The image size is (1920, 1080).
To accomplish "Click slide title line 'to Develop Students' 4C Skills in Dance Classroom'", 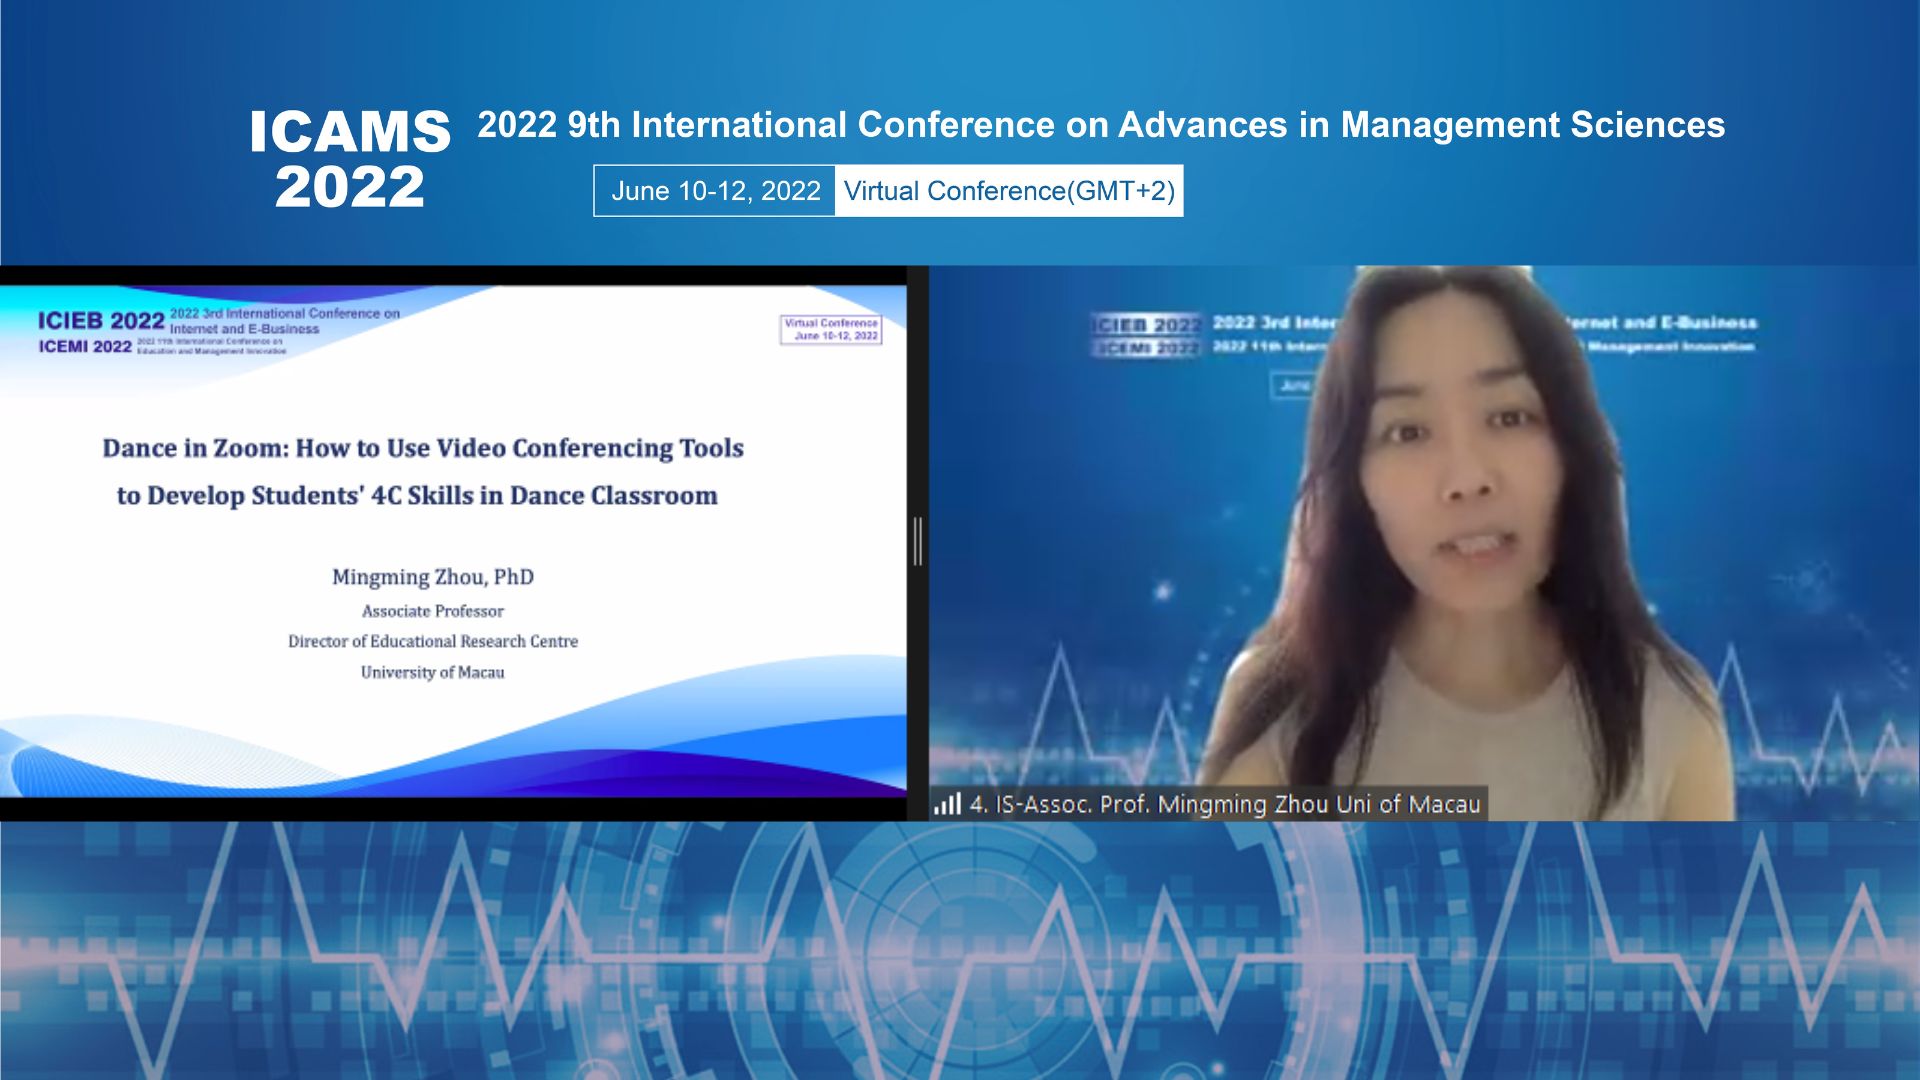I will tap(417, 496).
